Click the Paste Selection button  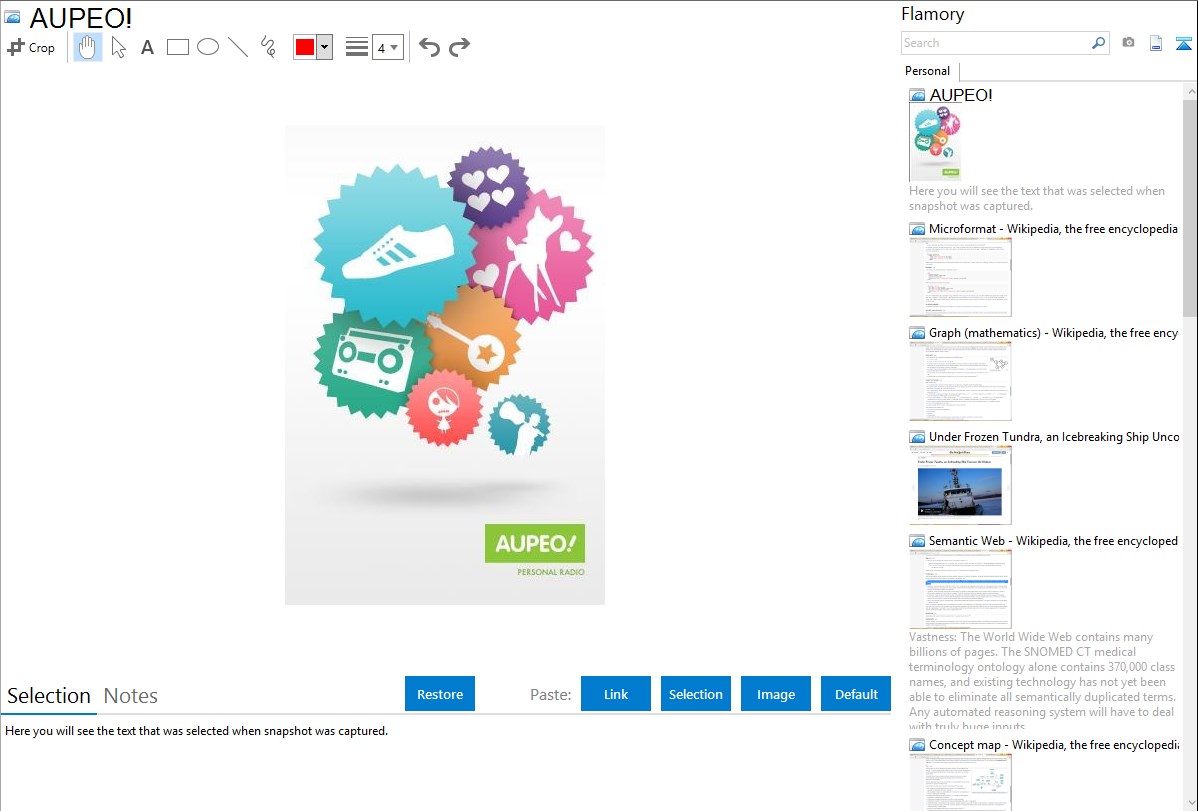pos(696,694)
